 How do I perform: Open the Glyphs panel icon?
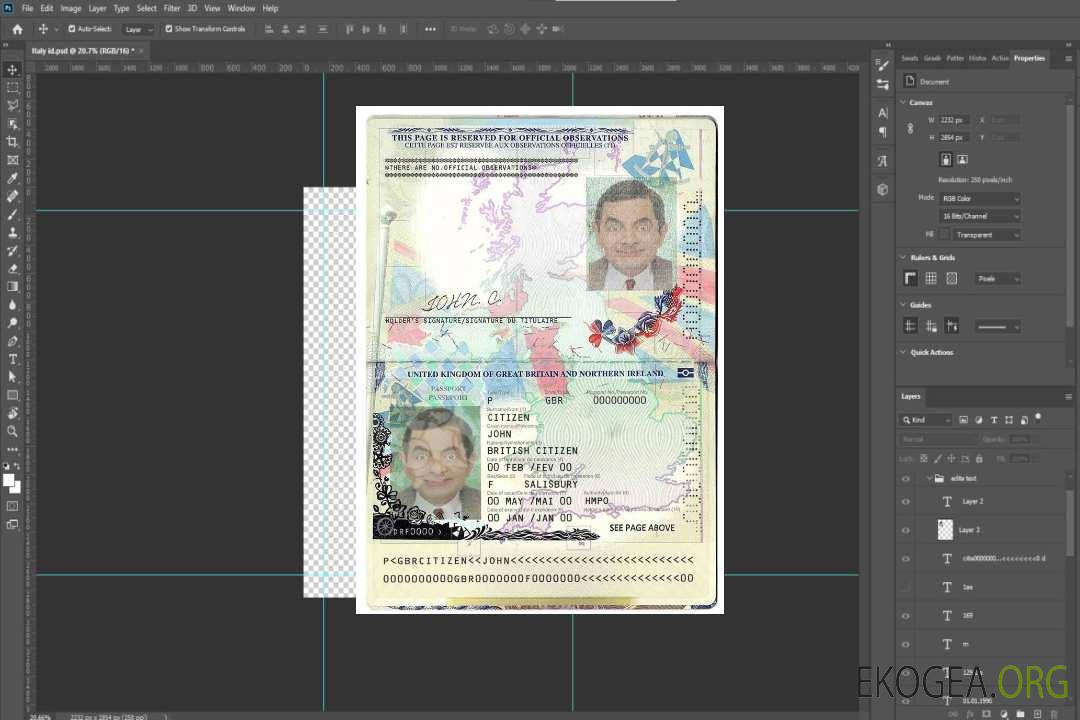pyautogui.click(x=883, y=161)
